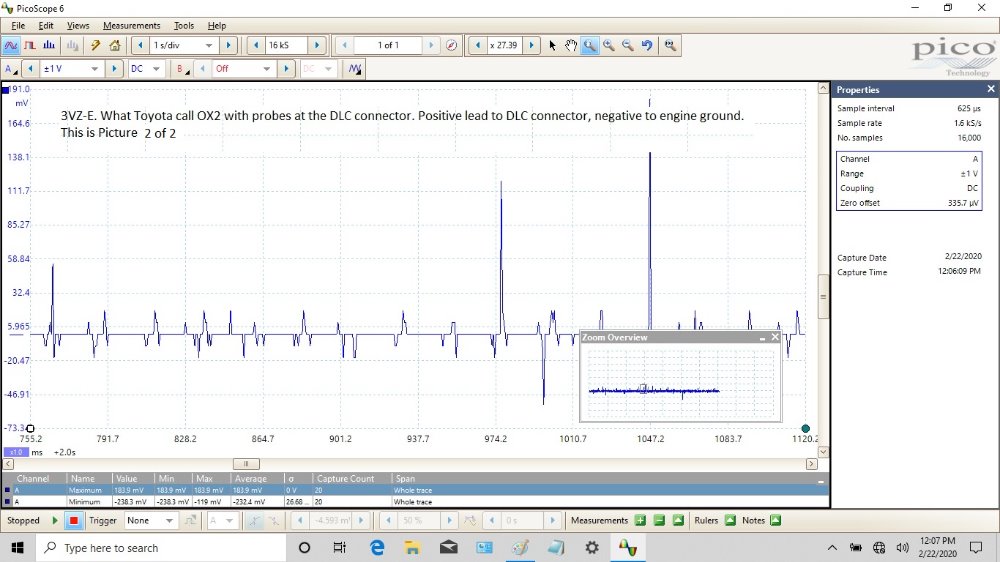Image resolution: width=1000 pixels, height=562 pixels.
Task: Decrease 16 kS sample count arrow
Action: pos(256,45)
